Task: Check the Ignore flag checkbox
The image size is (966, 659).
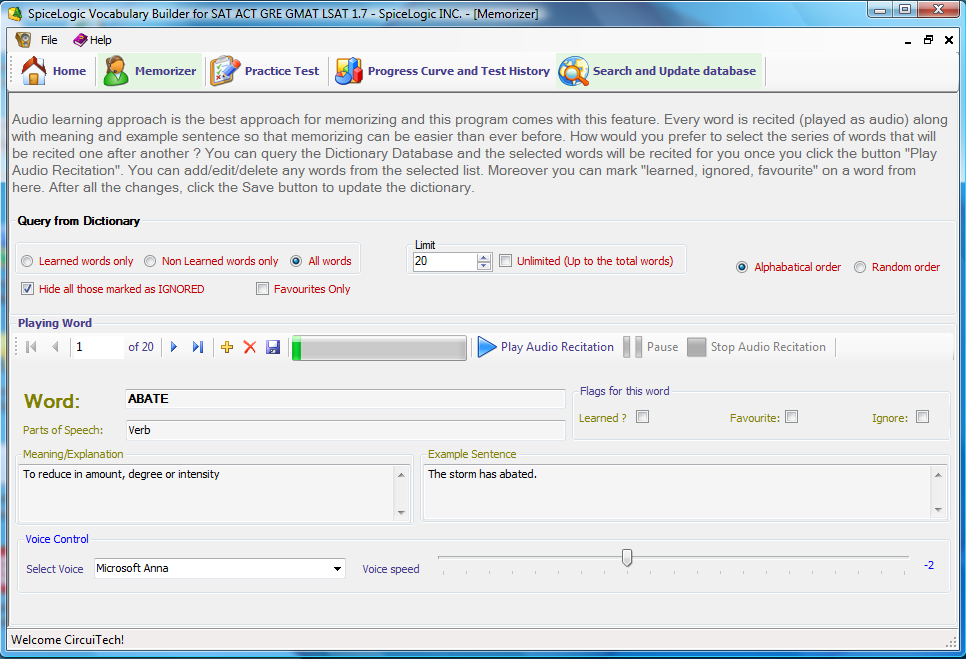Action: tap(922, 417)
